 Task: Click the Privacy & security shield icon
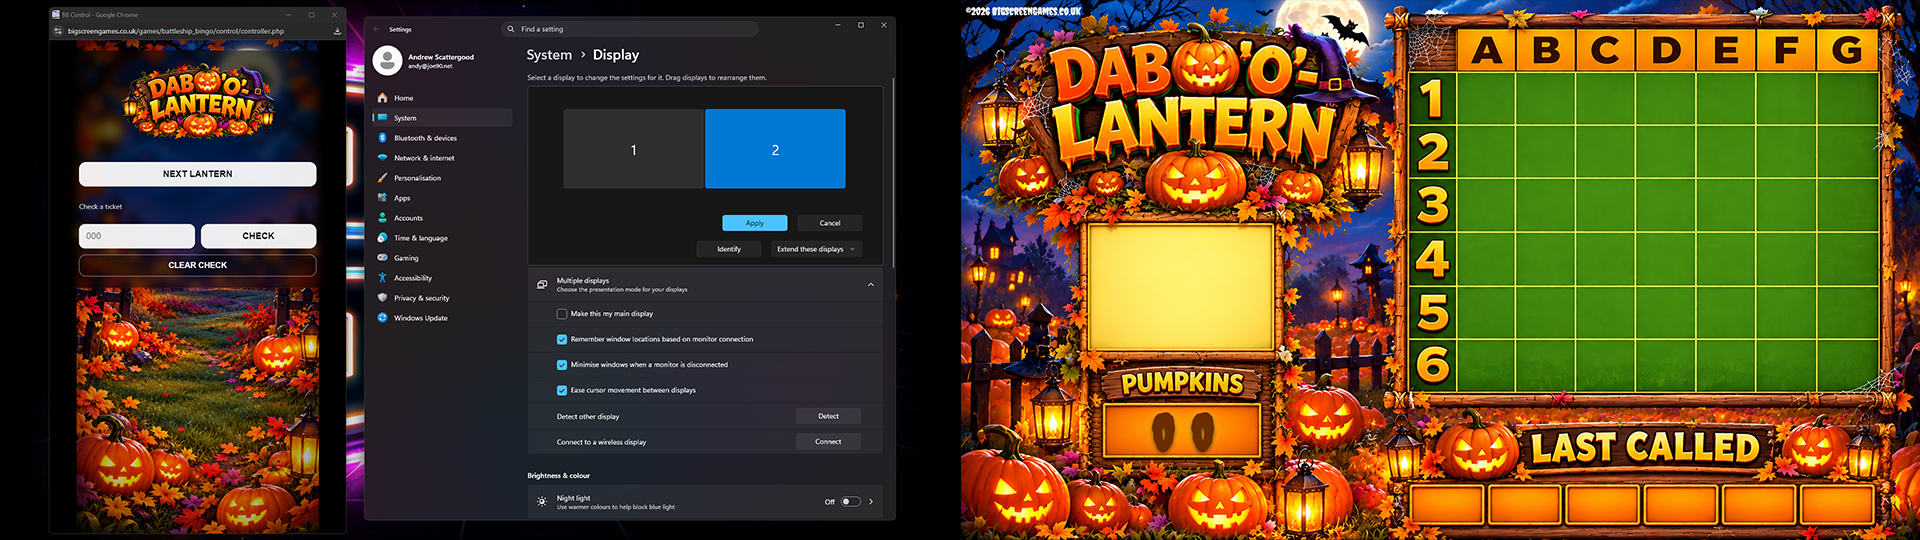coord(382,298)
